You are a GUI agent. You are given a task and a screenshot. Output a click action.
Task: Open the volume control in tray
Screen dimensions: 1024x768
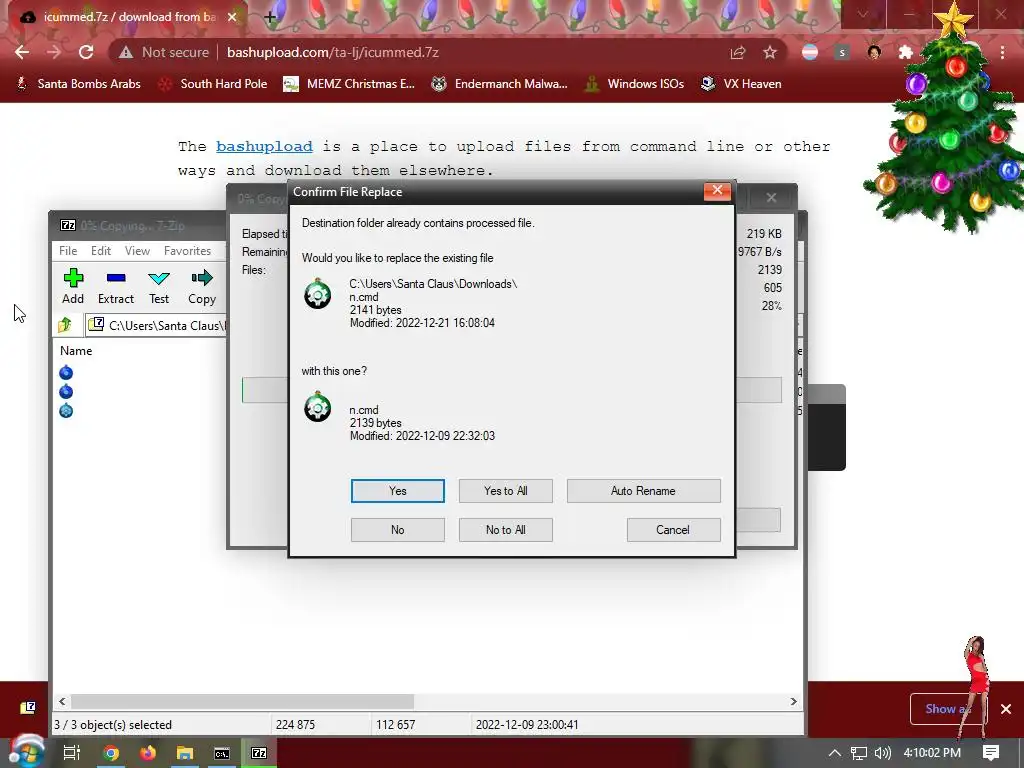tap(883, 753)
